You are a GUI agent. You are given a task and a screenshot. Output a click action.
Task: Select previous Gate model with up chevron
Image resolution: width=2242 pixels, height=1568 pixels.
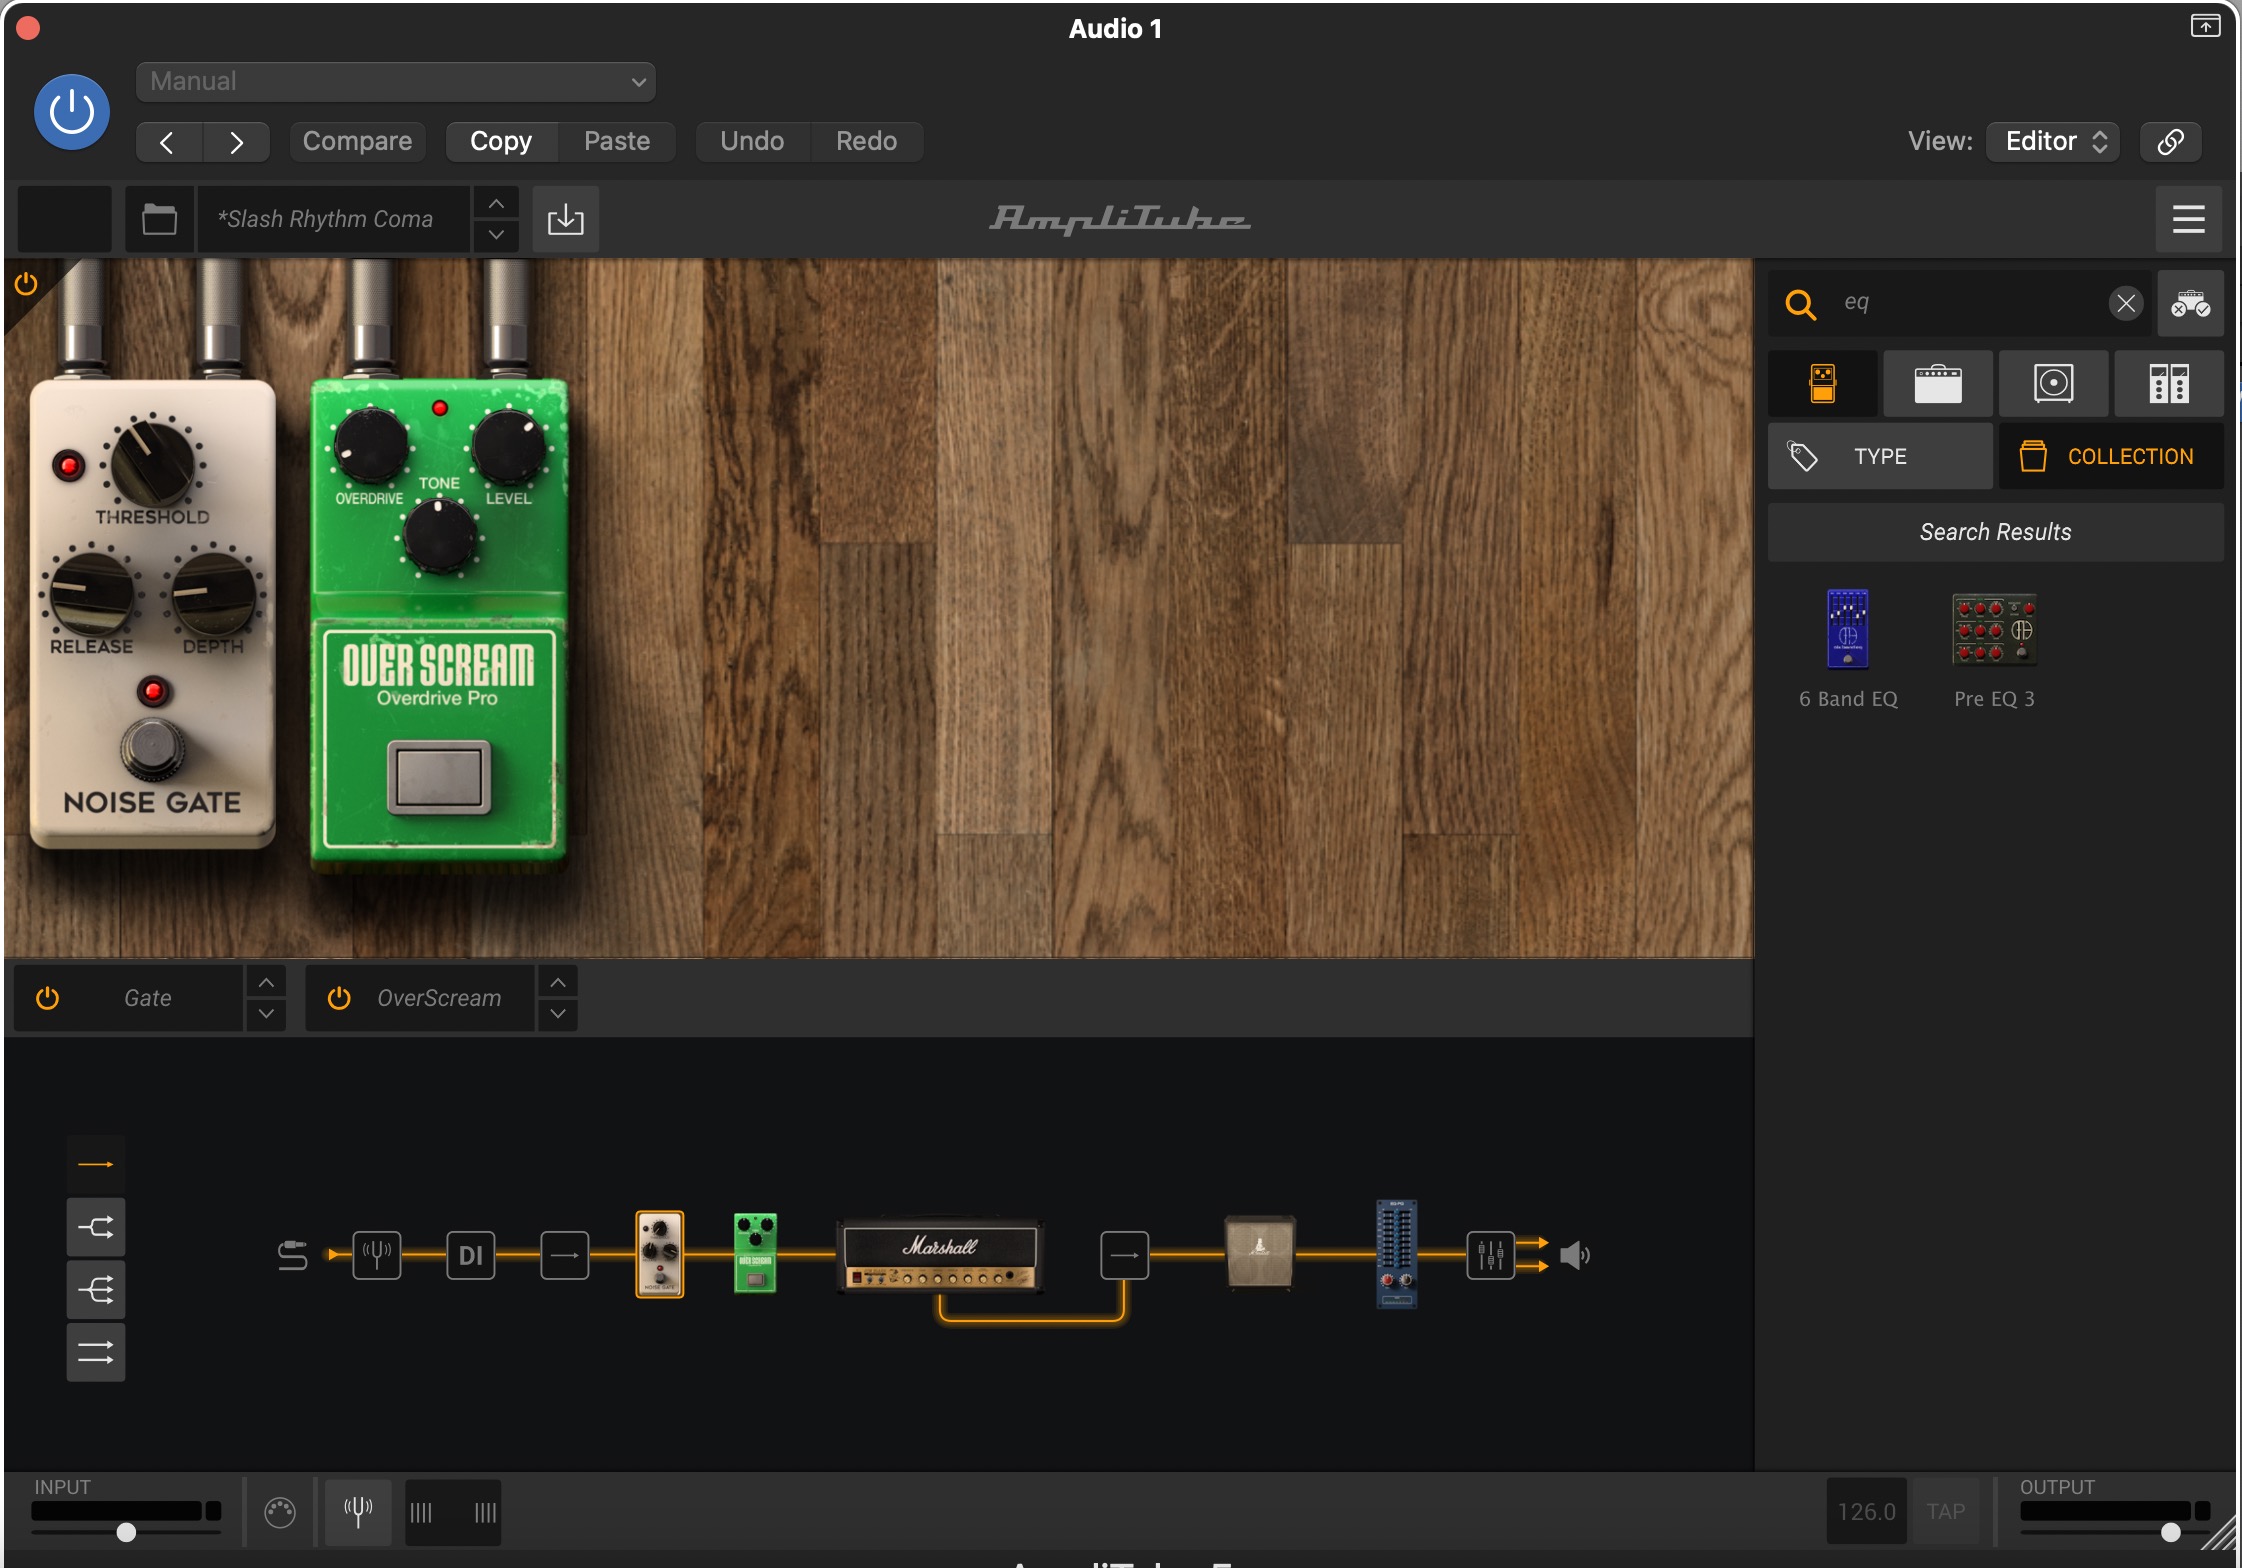(266, 983)
